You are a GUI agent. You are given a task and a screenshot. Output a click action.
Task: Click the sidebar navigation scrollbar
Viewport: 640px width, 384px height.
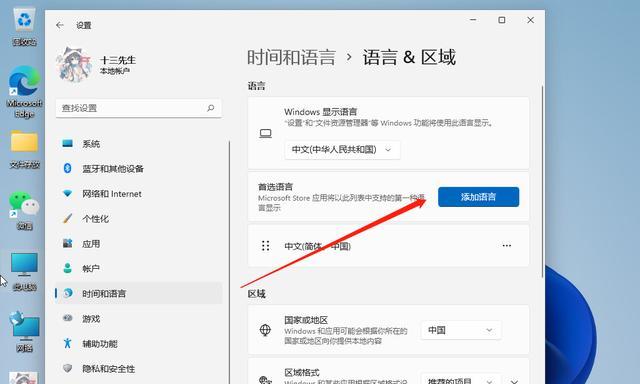coord(229,261)
